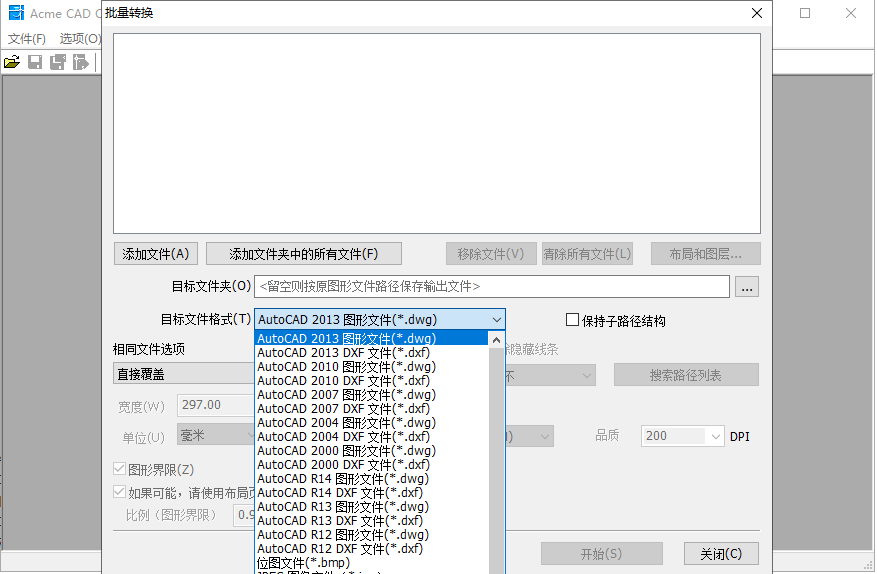The width and height of the screenshot is (877, 574).
Task: Close the batch convert dialog with X
Action: pyautogui.click(x=757, y=13)
